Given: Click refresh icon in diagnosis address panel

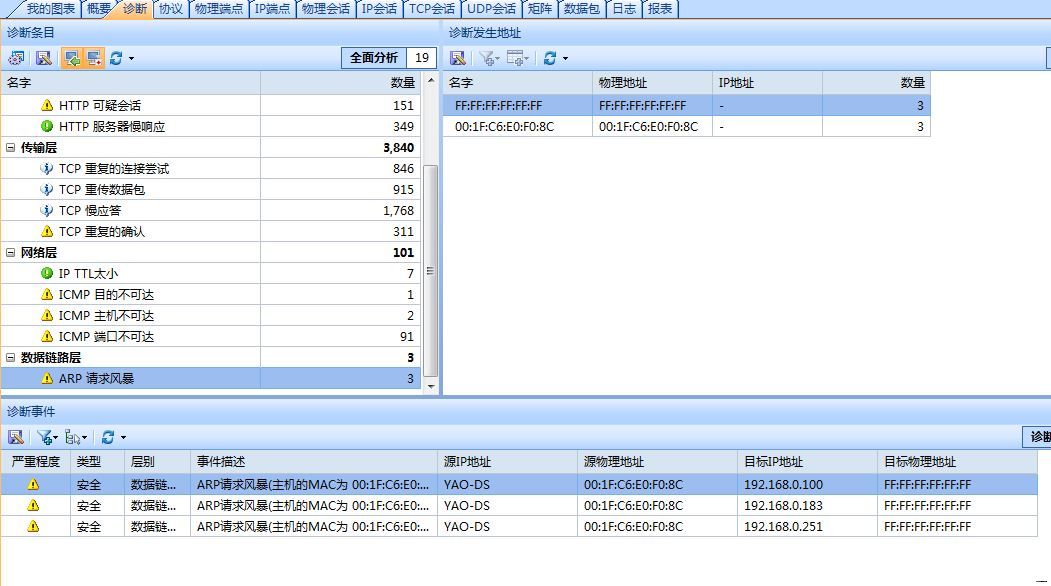Looking at the screenshot, I should 549,58.
